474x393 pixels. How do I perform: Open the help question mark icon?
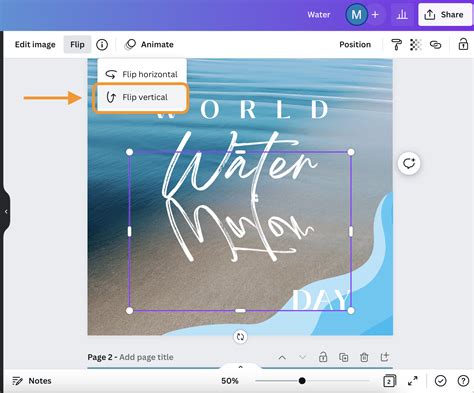coord(463,381)
